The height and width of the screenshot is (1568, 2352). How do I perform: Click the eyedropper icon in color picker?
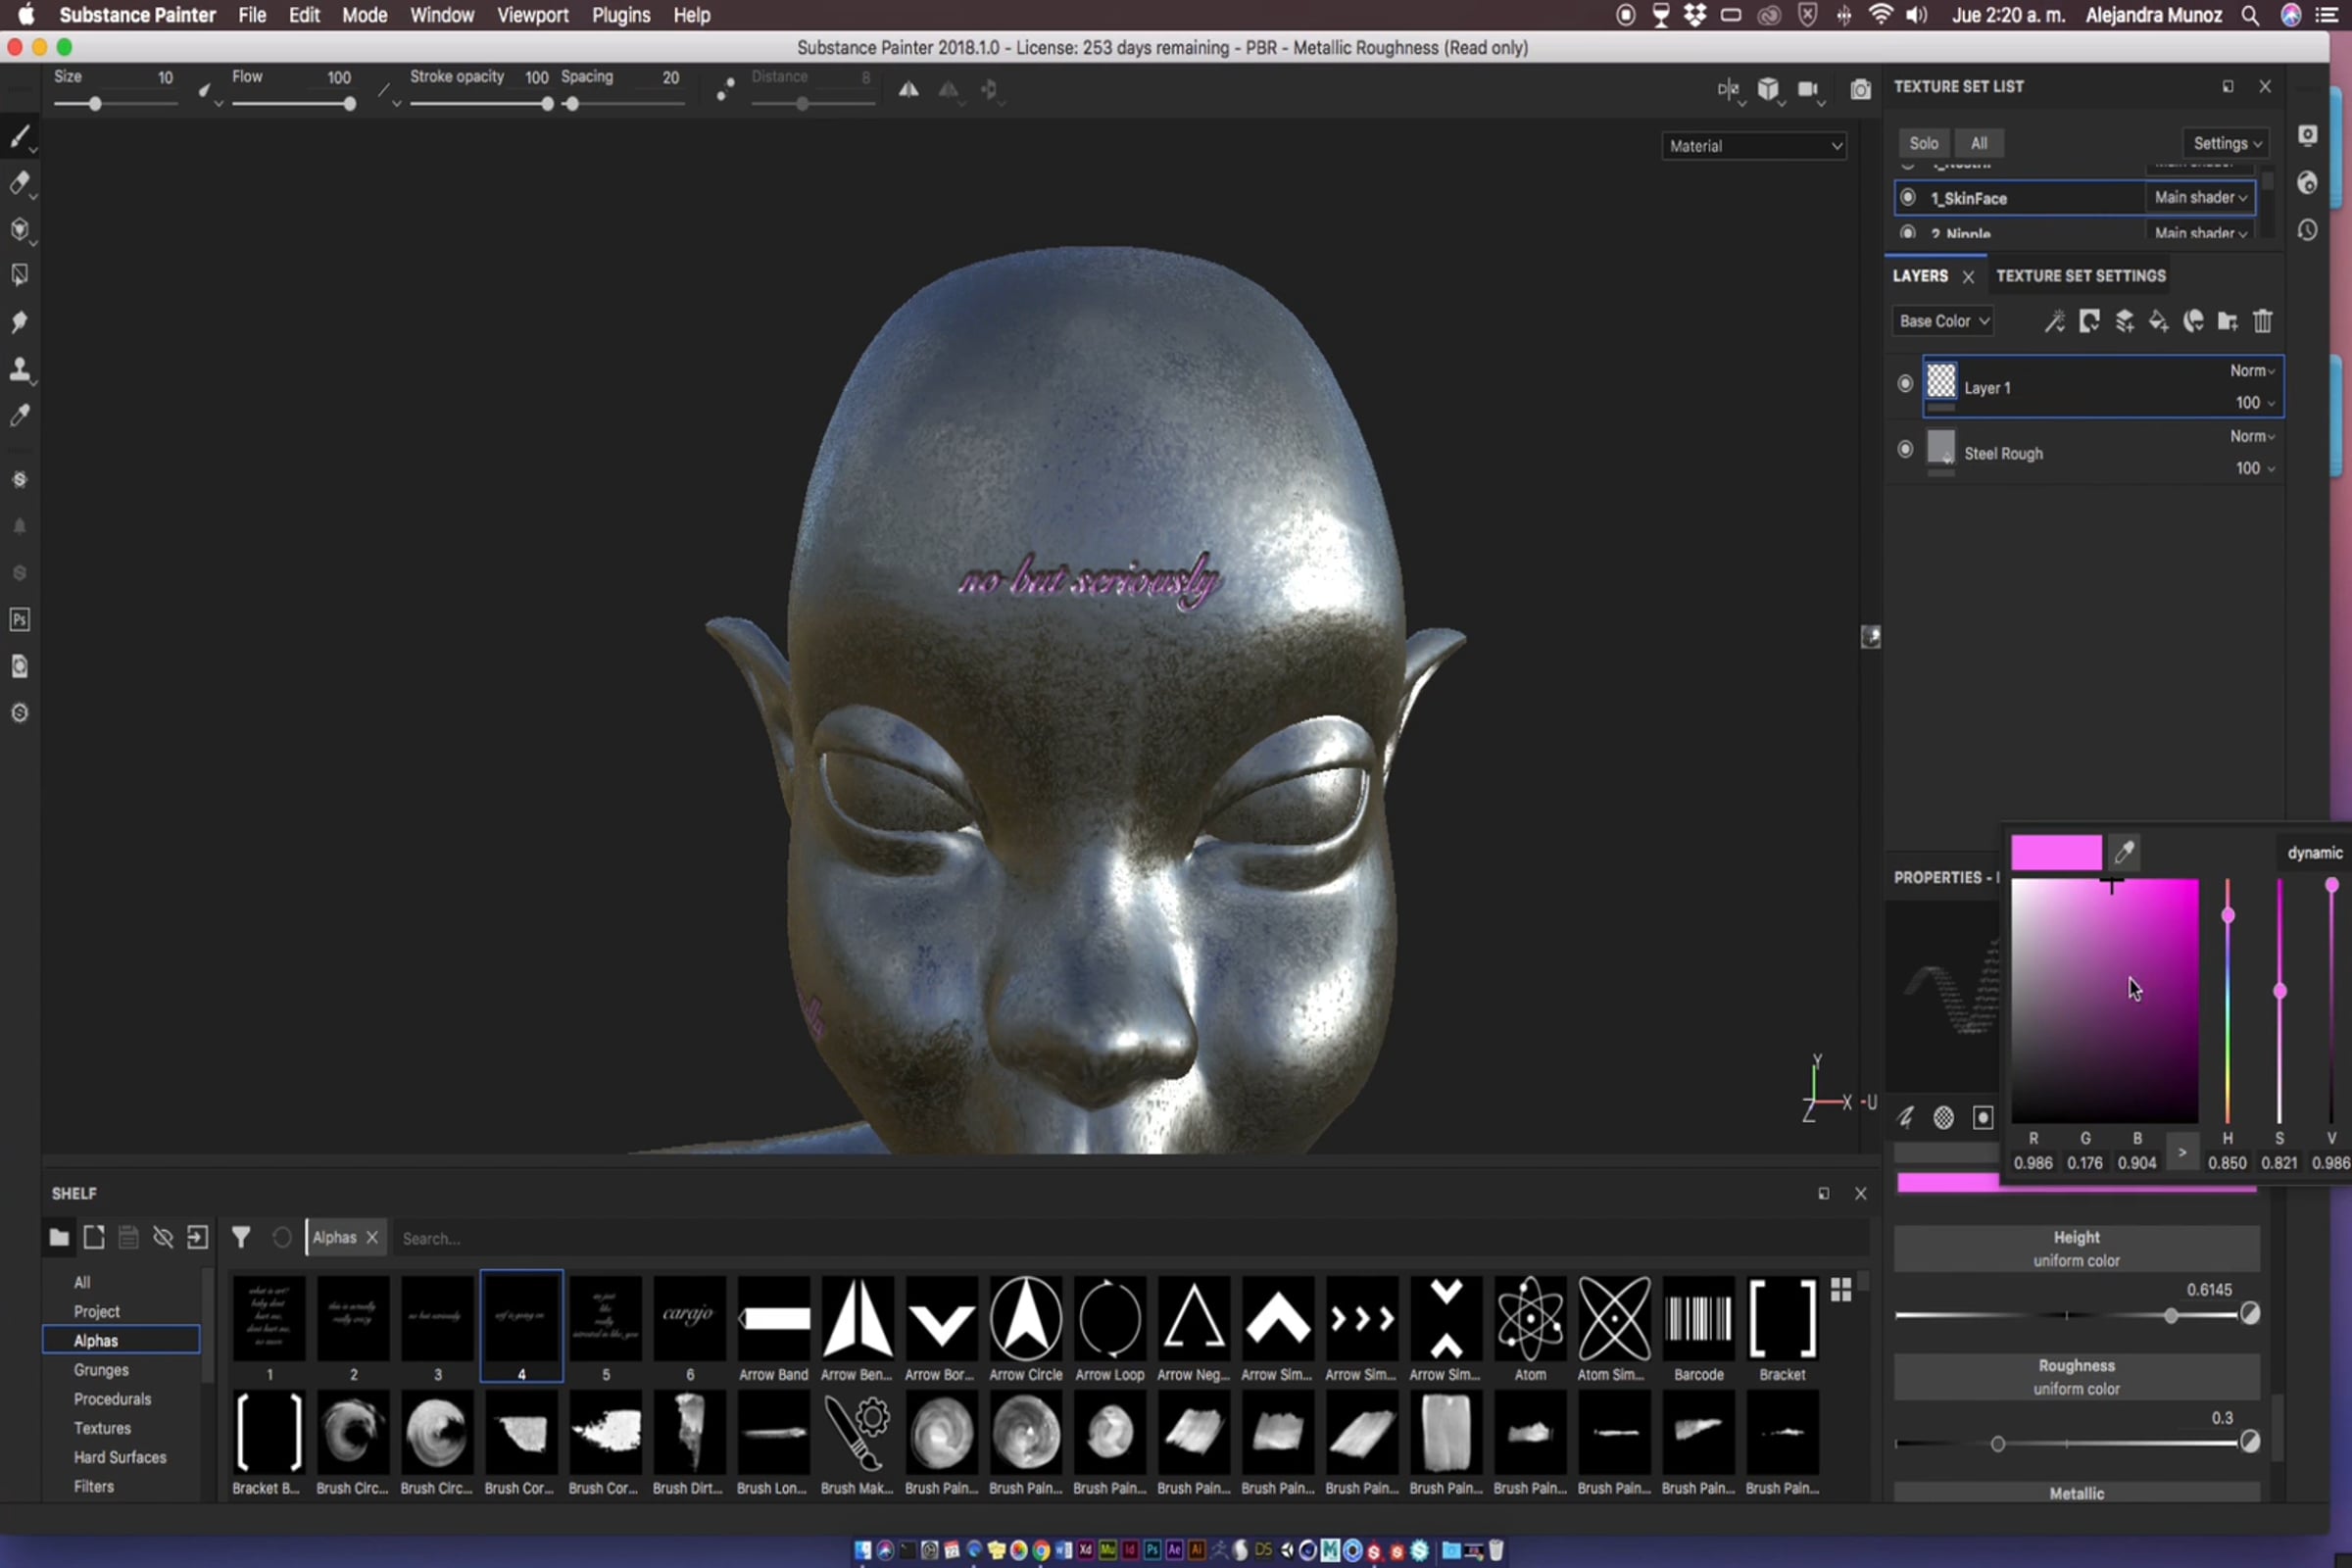click(2123, 852)
